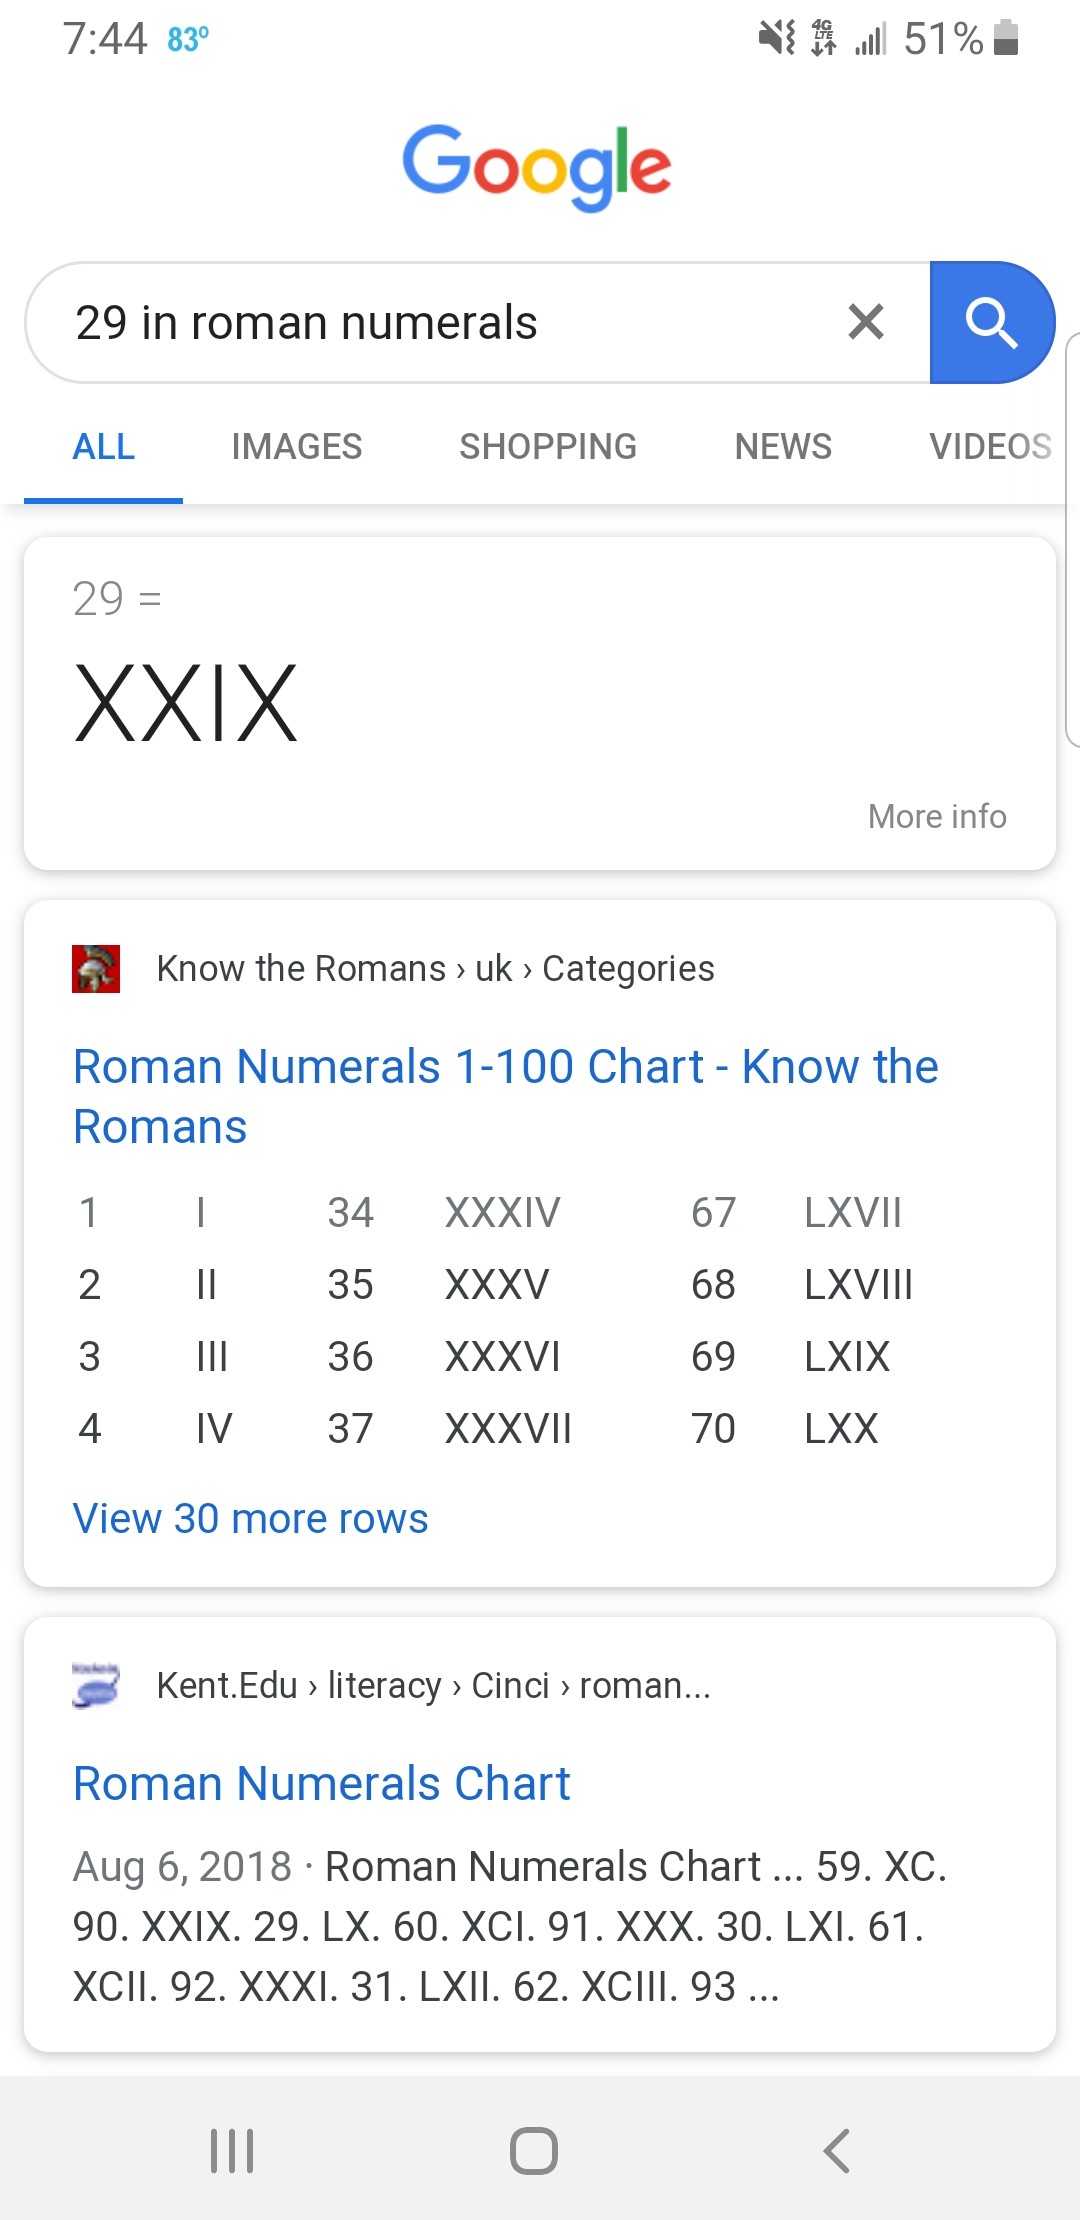The image size is (1080, 2220).
Task: Focus the search text field
Action: [x=440, y=322]
